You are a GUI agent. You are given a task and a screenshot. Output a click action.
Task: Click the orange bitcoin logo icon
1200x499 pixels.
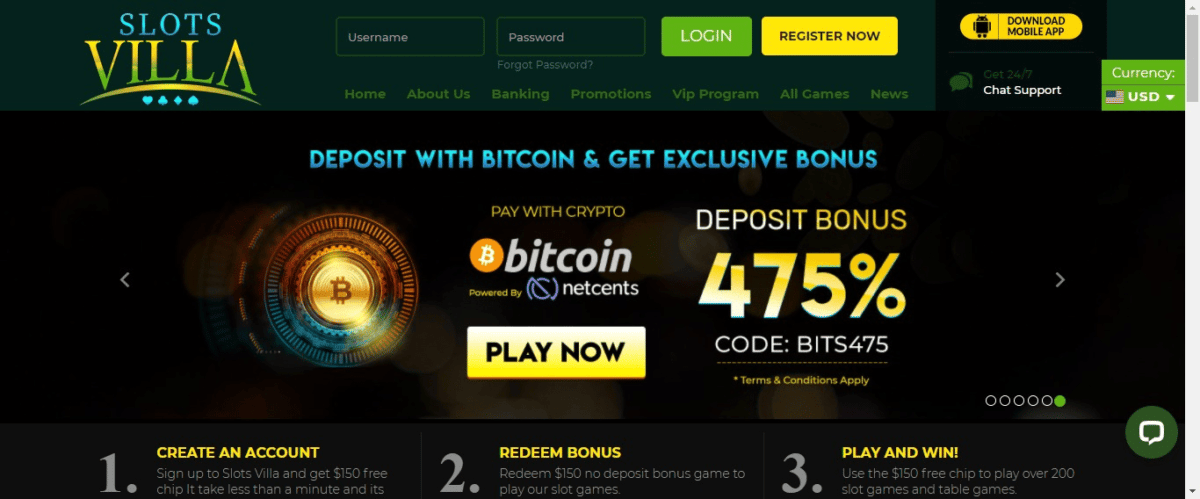486,256
